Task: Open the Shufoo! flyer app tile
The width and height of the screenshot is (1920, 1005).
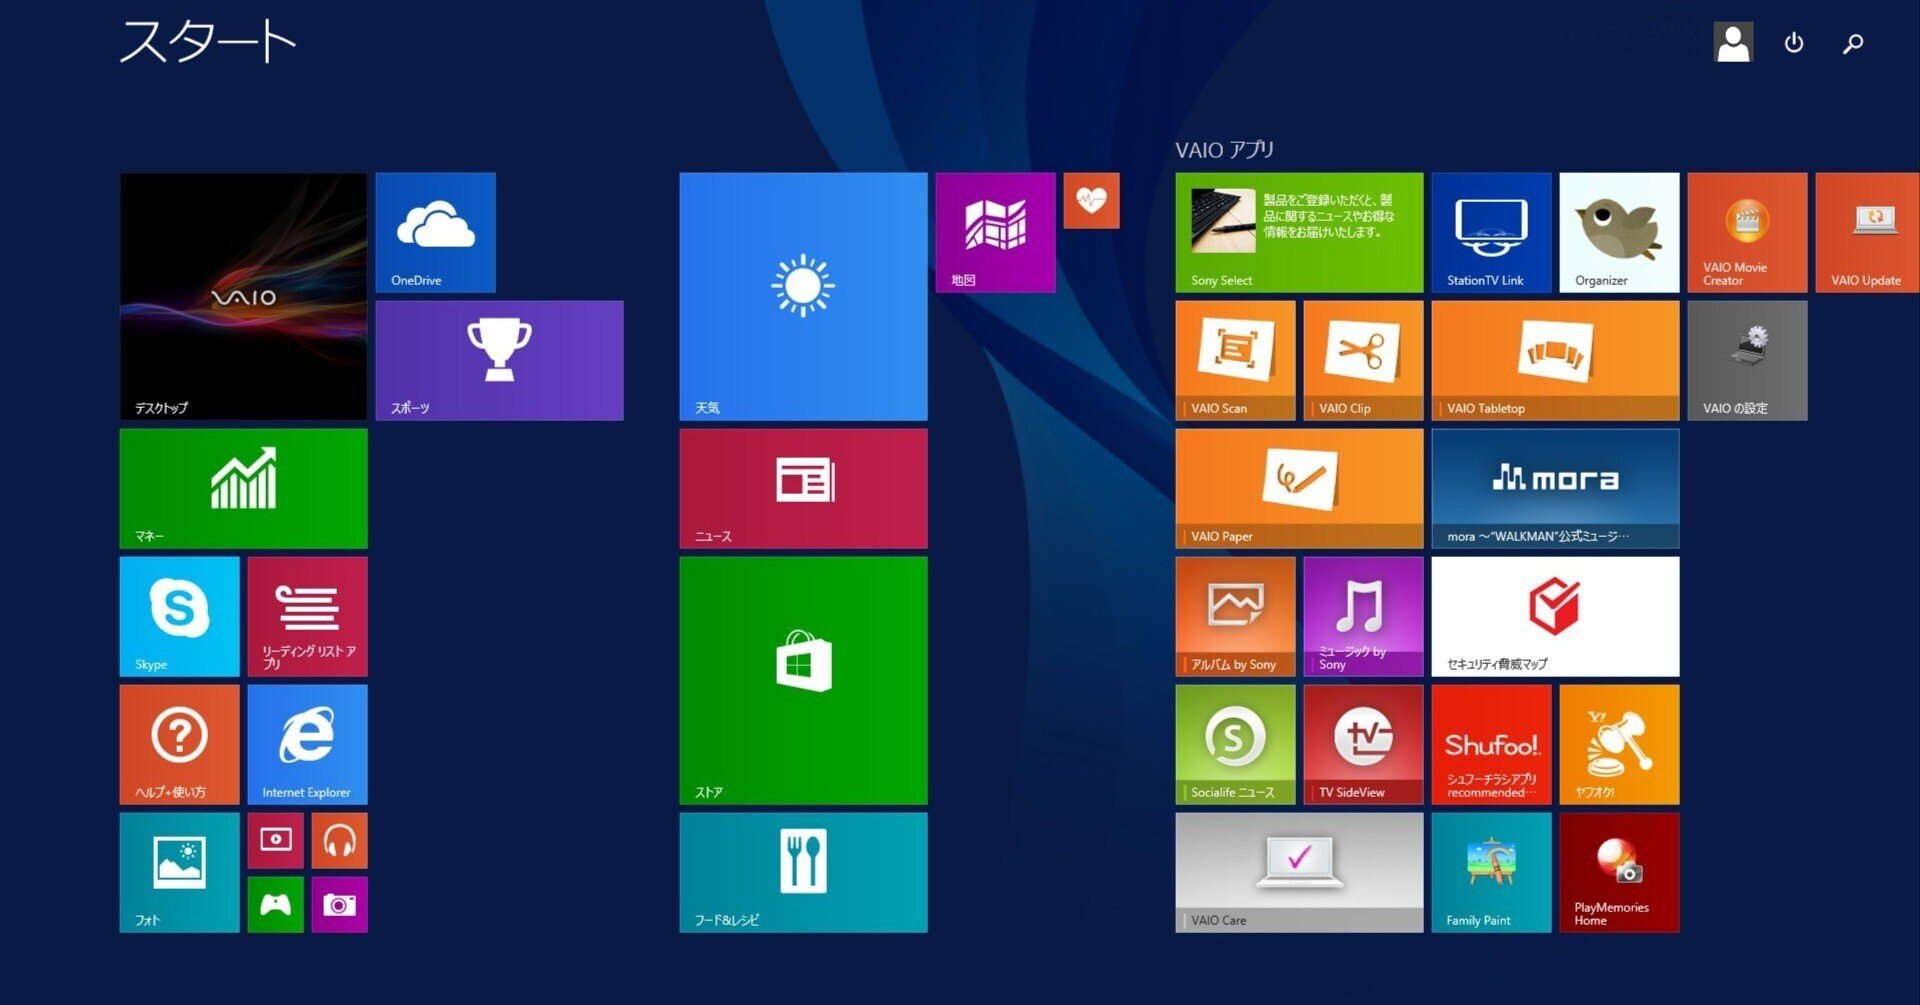Action: pos(1491,744)
